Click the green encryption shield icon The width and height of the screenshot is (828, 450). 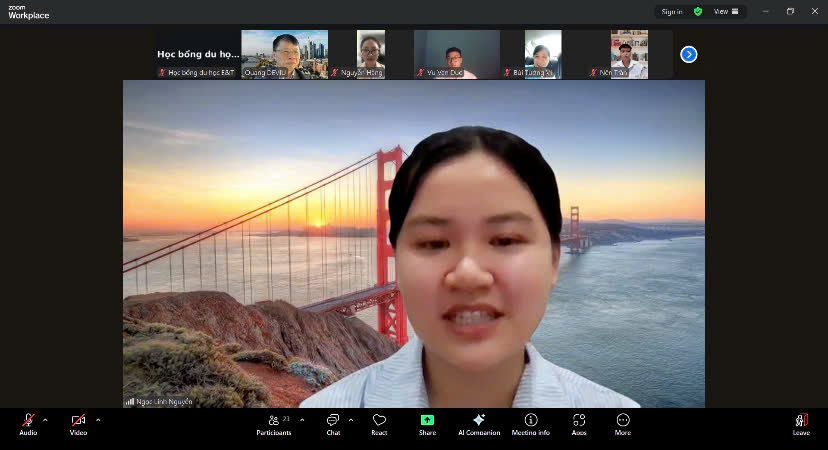tap(698, 12)
